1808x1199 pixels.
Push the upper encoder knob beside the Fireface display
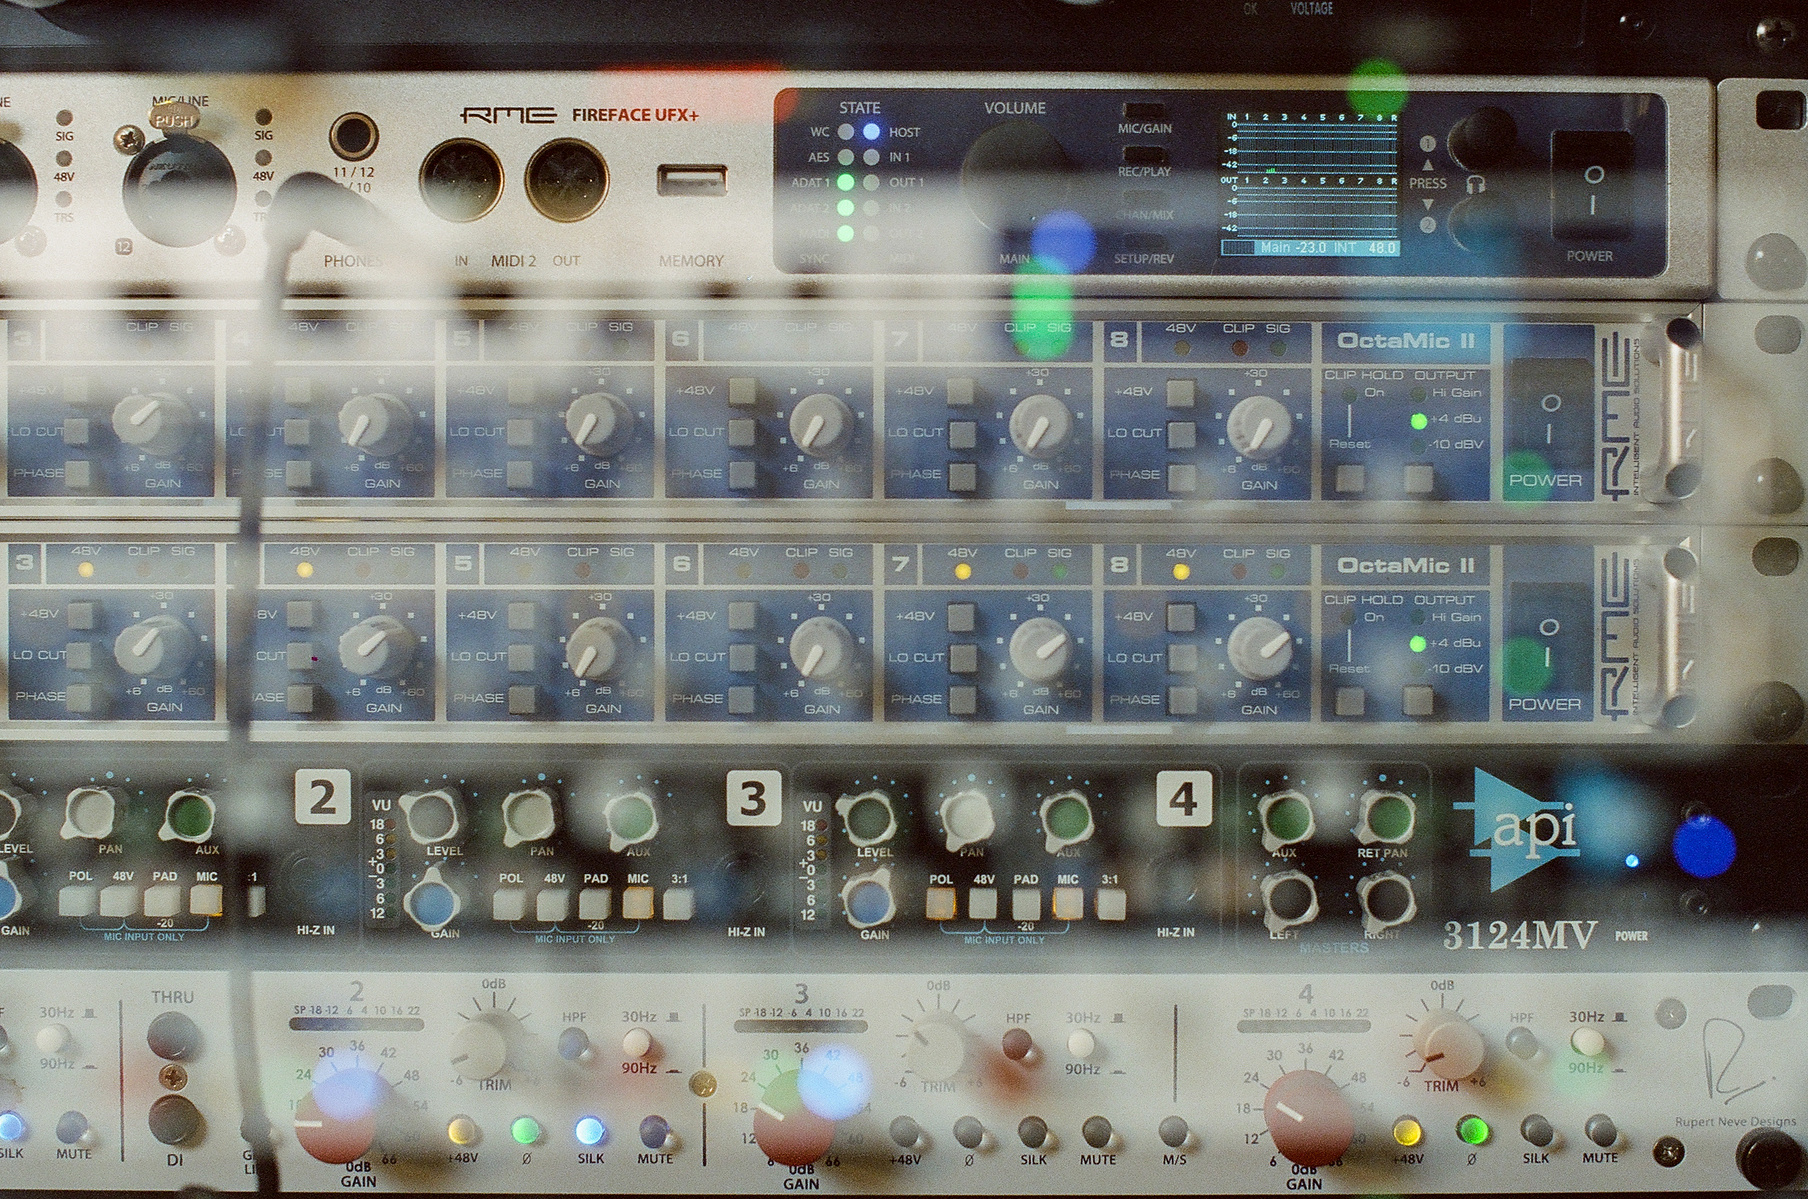pyautogui.click(x=1481, y=140)
